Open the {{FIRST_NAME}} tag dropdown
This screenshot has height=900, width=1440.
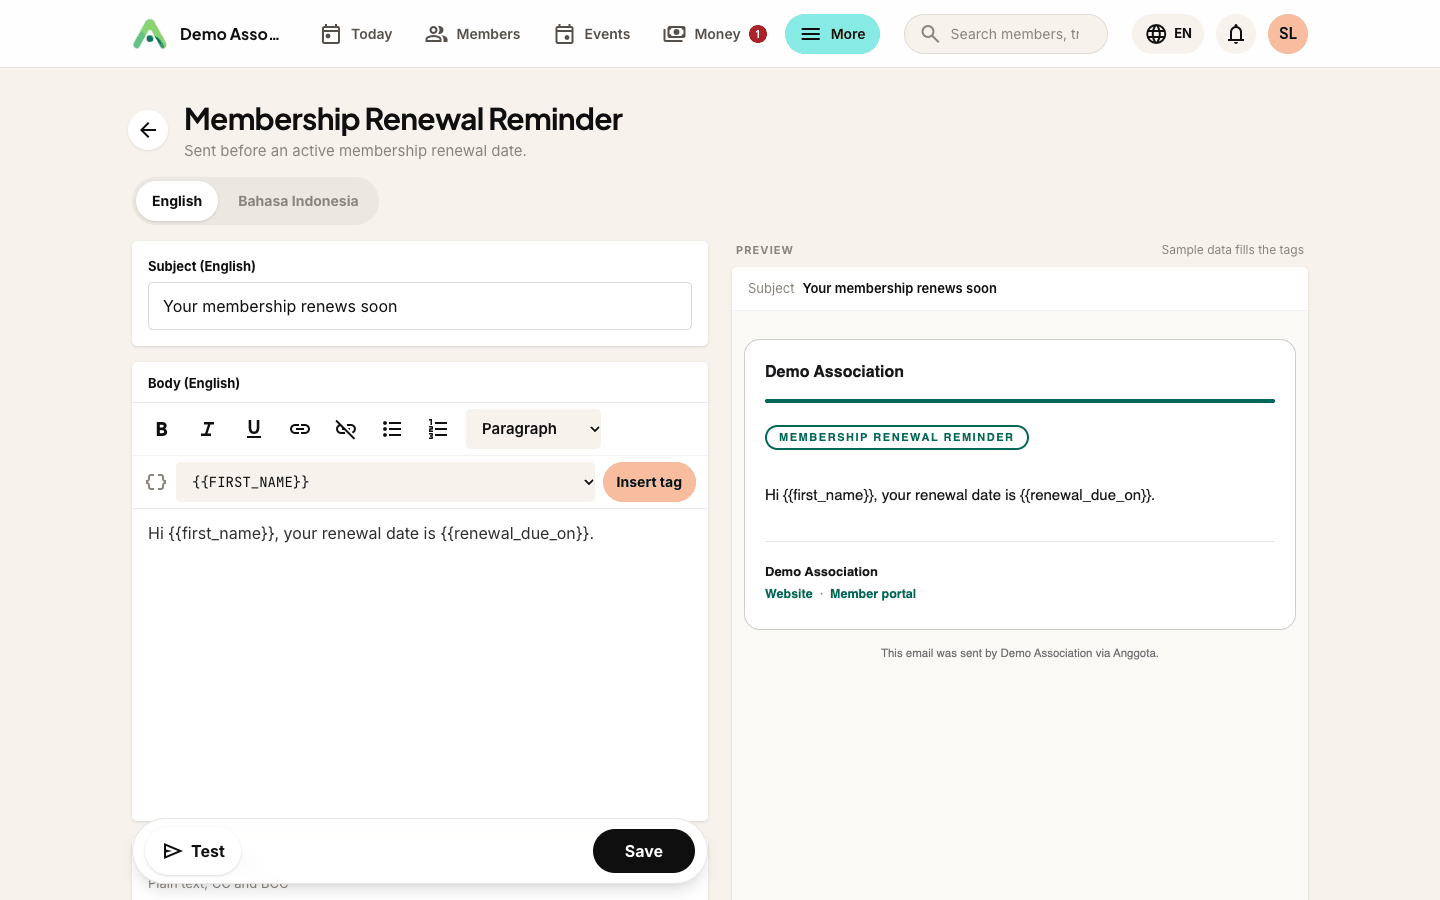386,482
